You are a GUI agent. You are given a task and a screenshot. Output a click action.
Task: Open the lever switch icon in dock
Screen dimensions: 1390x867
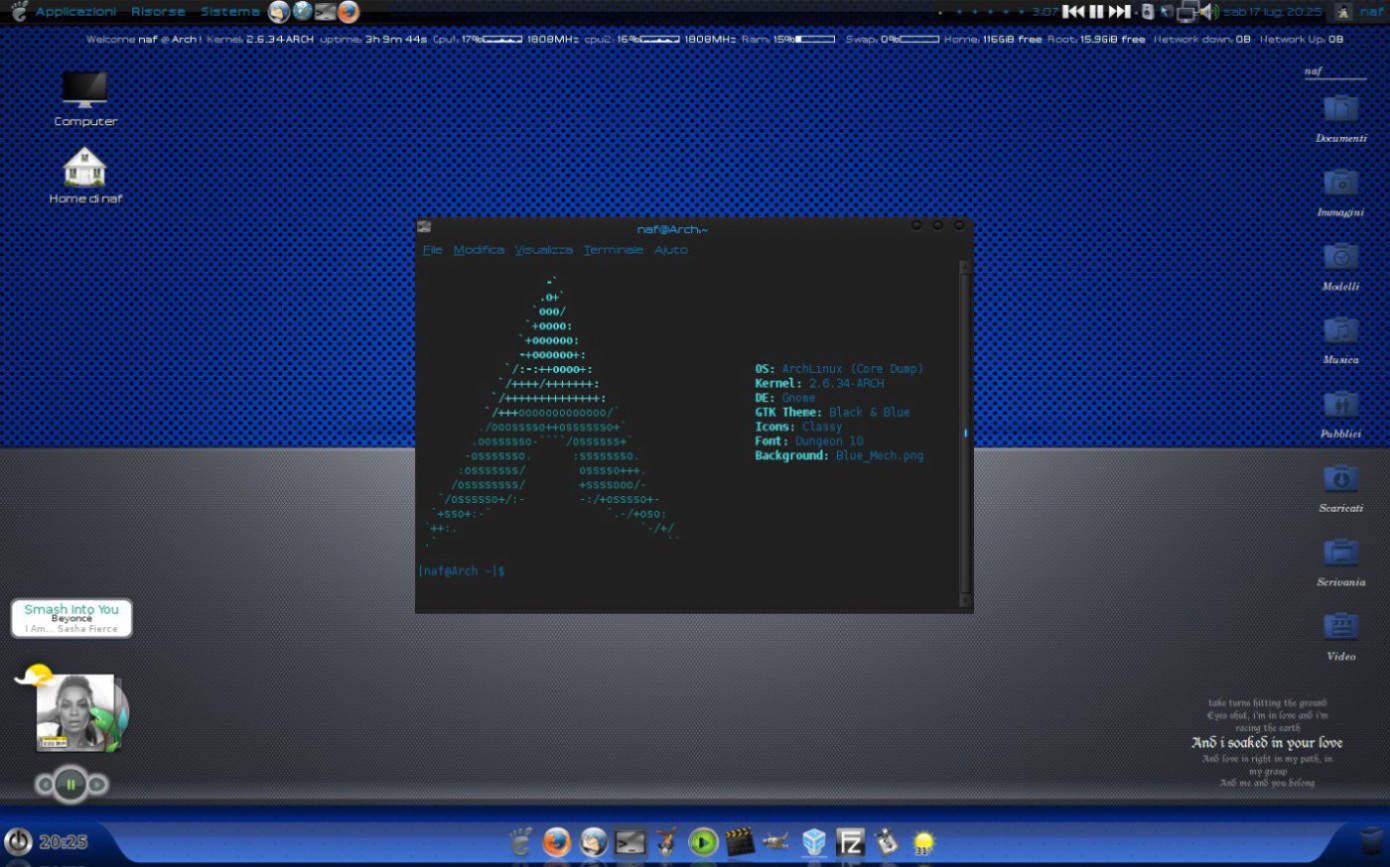click(887, 842)
